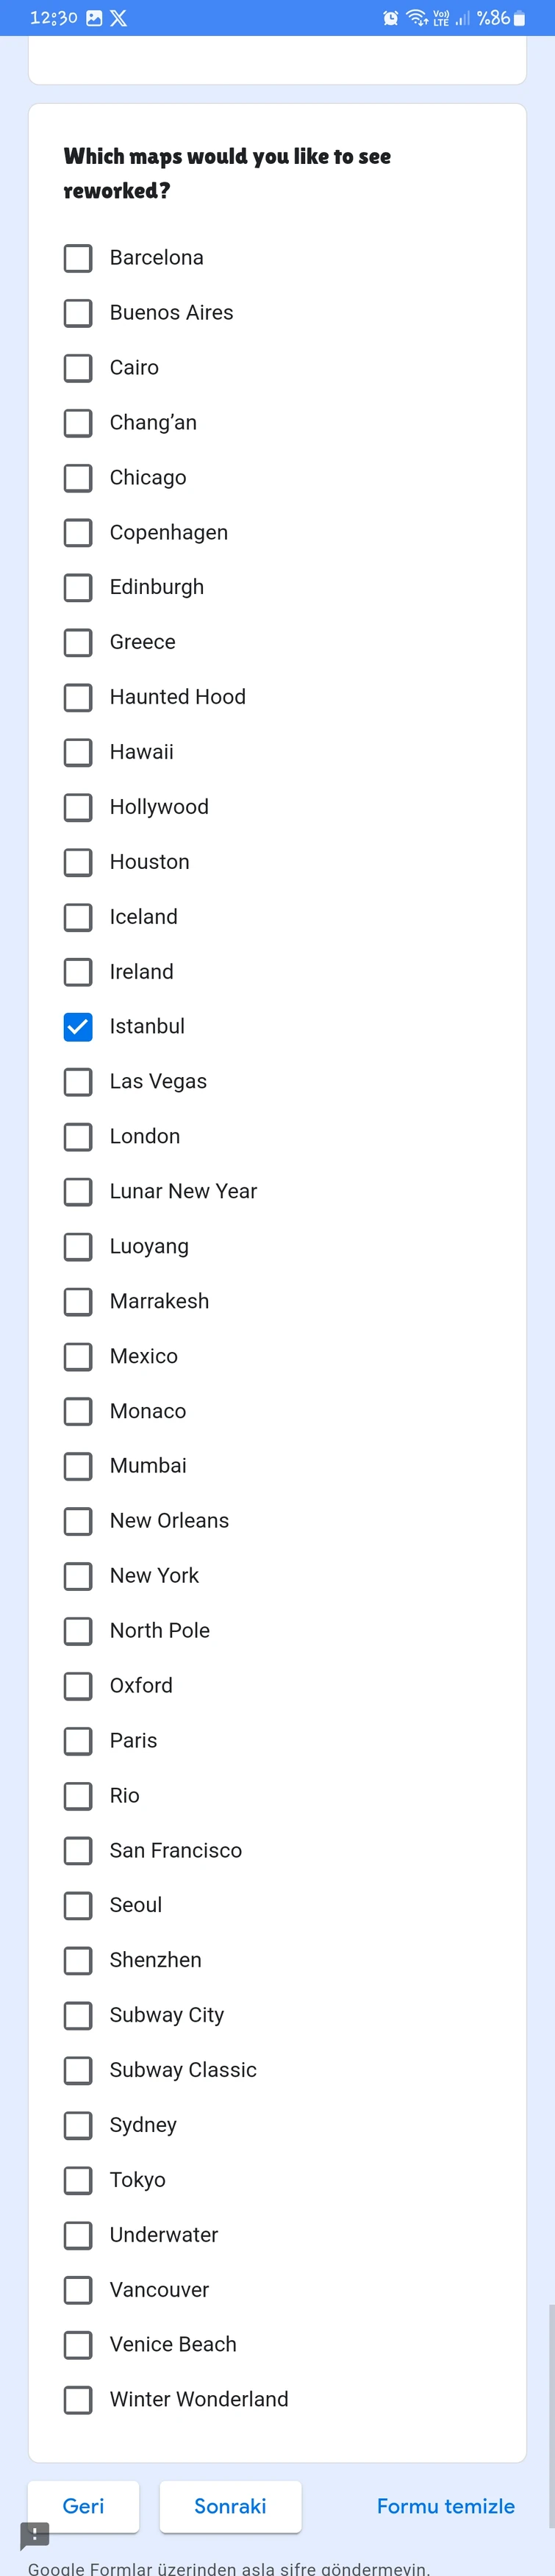555x2576 pixels.
Task: Check the Chang'an checkbox
Action: click(x=78, y=423)
